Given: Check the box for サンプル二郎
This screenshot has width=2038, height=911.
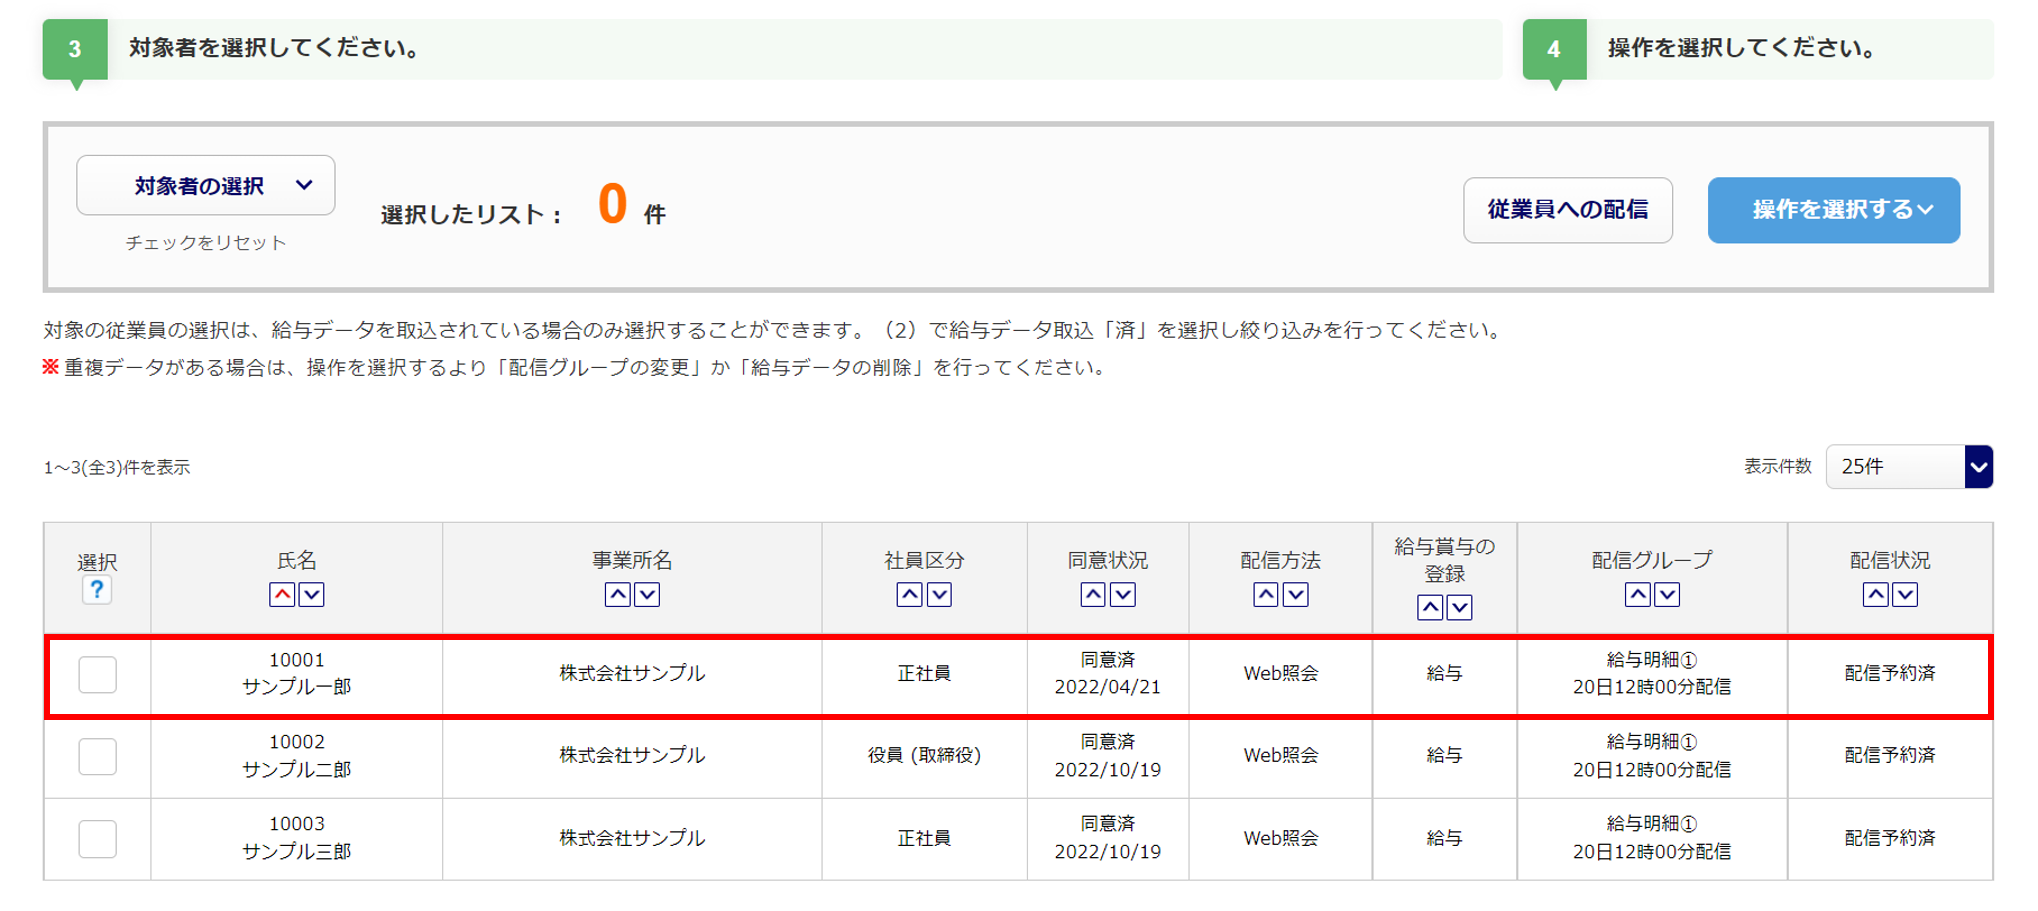Looking at the screenshot, I should click(98, 756).
